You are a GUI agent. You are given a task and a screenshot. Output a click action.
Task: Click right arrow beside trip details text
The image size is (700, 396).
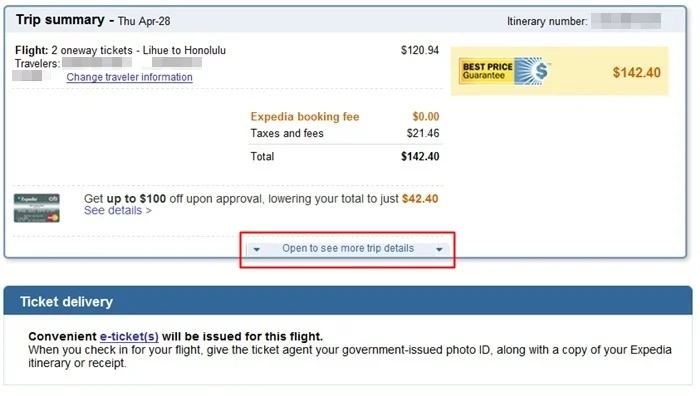[439, 249]
